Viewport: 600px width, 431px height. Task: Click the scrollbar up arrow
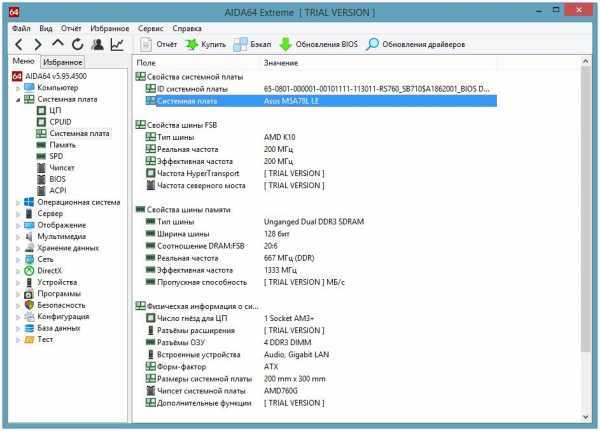coord(585,61)
